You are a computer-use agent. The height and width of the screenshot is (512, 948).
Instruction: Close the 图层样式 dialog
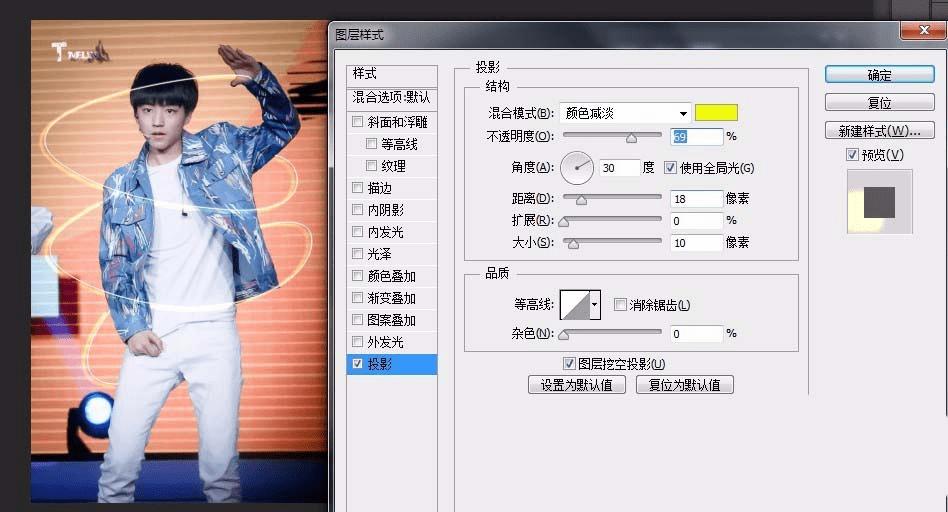click(x=923, y=30)
